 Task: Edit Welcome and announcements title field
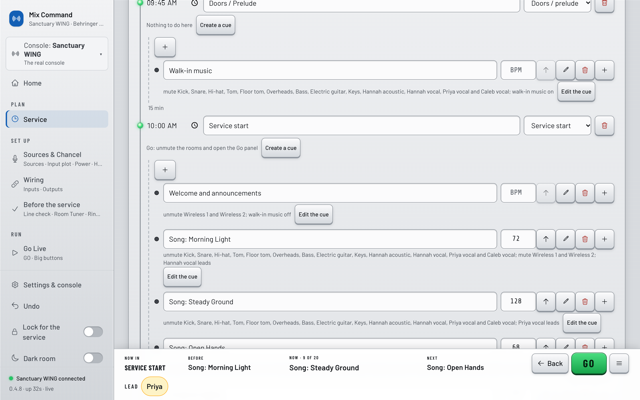pos(330,193)
